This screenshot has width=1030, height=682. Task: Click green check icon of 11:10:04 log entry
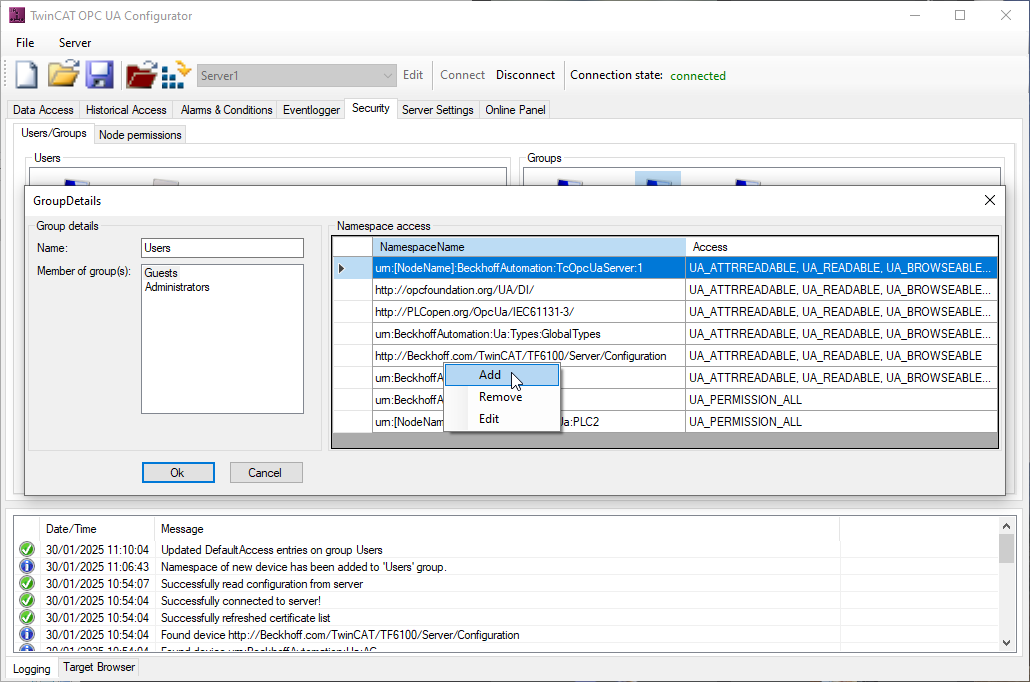27,549
